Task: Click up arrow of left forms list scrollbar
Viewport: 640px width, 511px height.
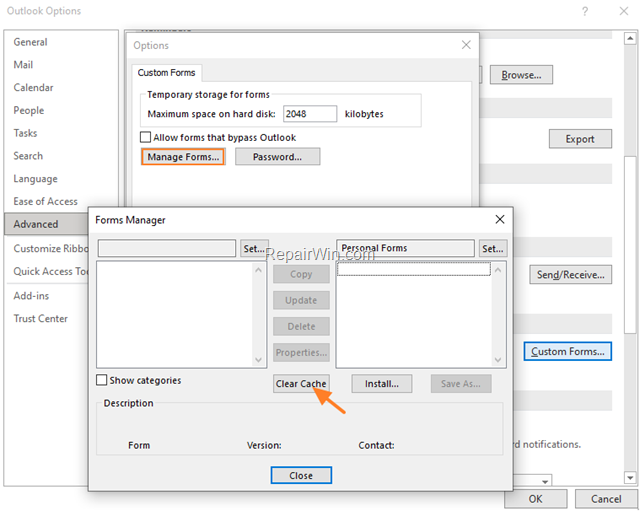Action: click(258, 270)
